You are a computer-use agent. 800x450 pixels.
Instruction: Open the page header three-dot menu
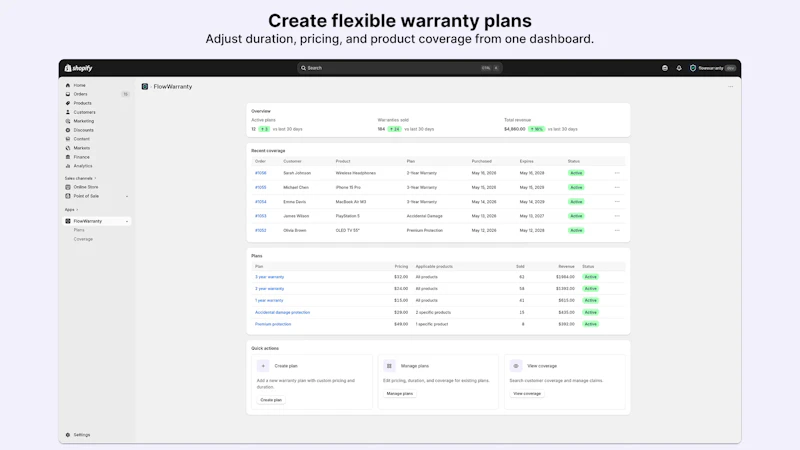pos(731,87)
